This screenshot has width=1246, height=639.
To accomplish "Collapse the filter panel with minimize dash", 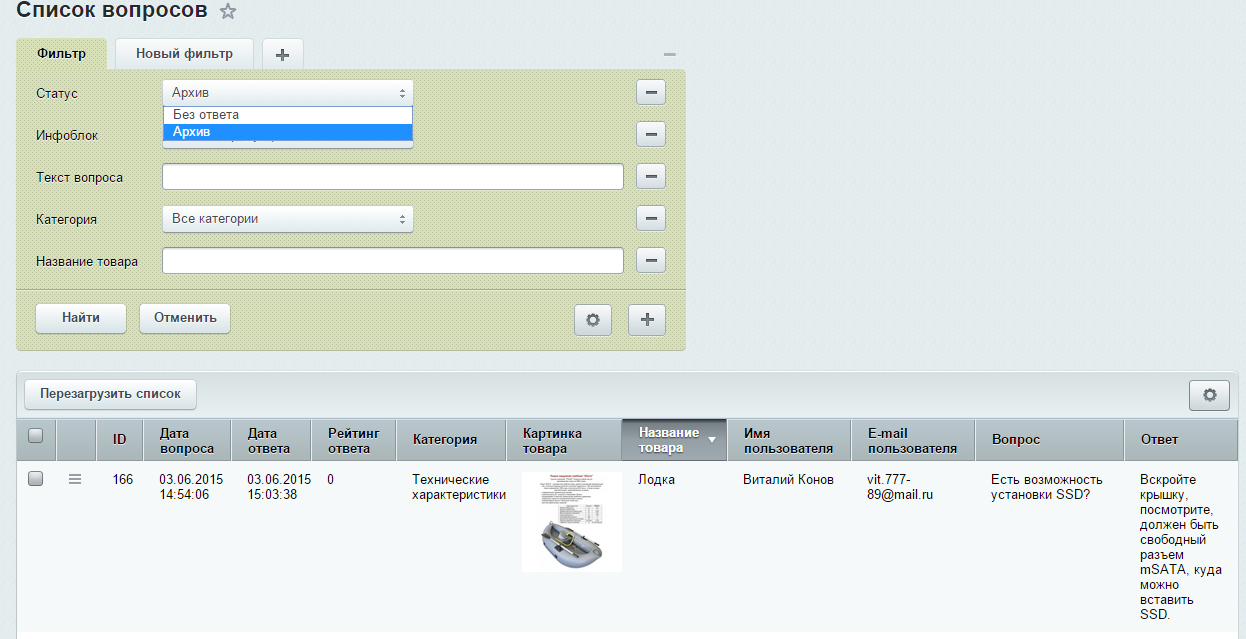I will point(670,54).
